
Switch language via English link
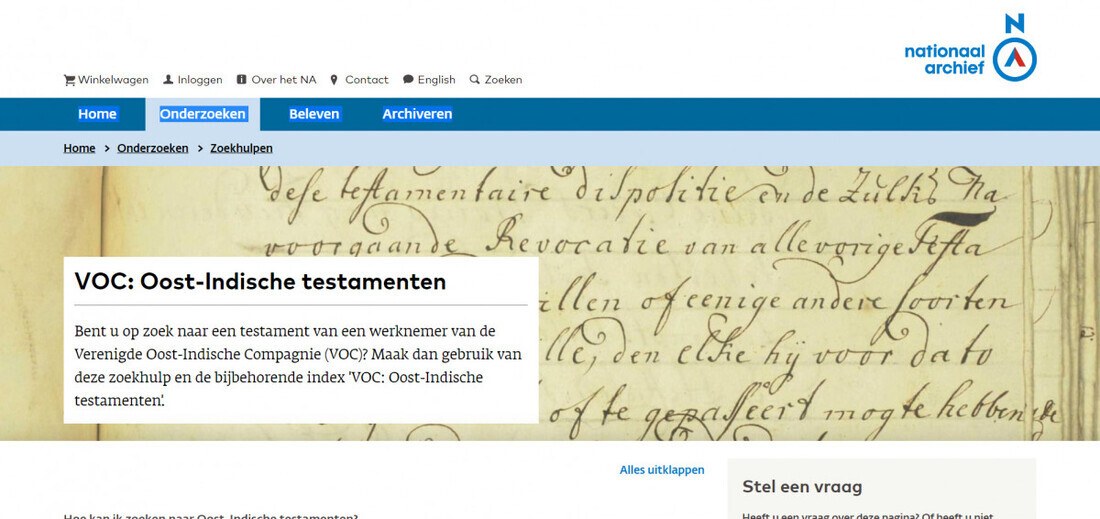[436, 80]
